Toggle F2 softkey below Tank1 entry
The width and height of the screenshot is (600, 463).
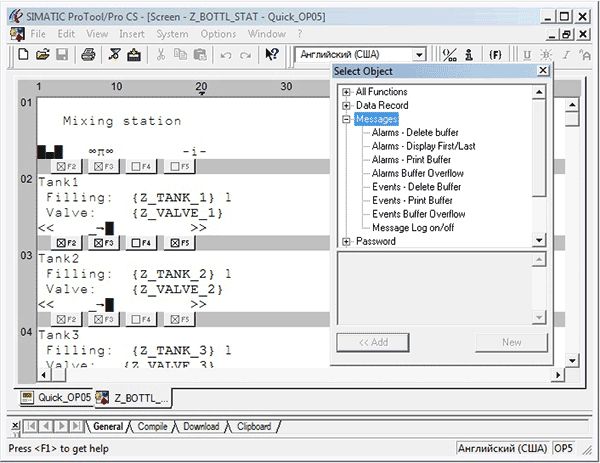(x=66, y=243)
